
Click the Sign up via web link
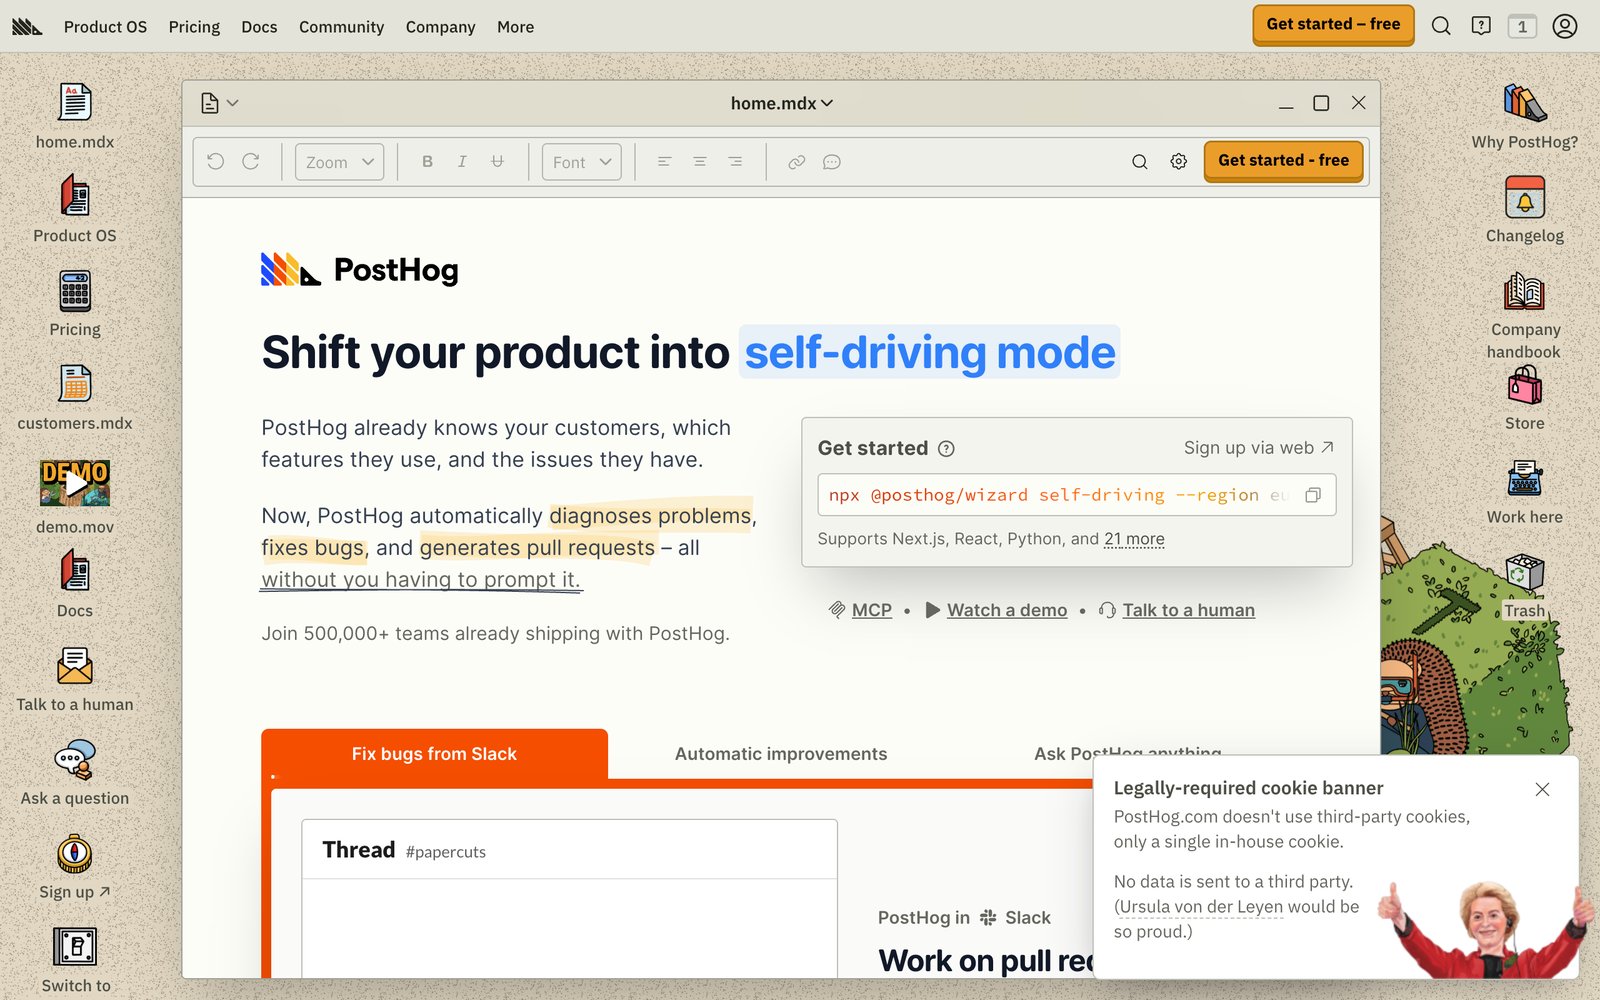(1259, 448)
